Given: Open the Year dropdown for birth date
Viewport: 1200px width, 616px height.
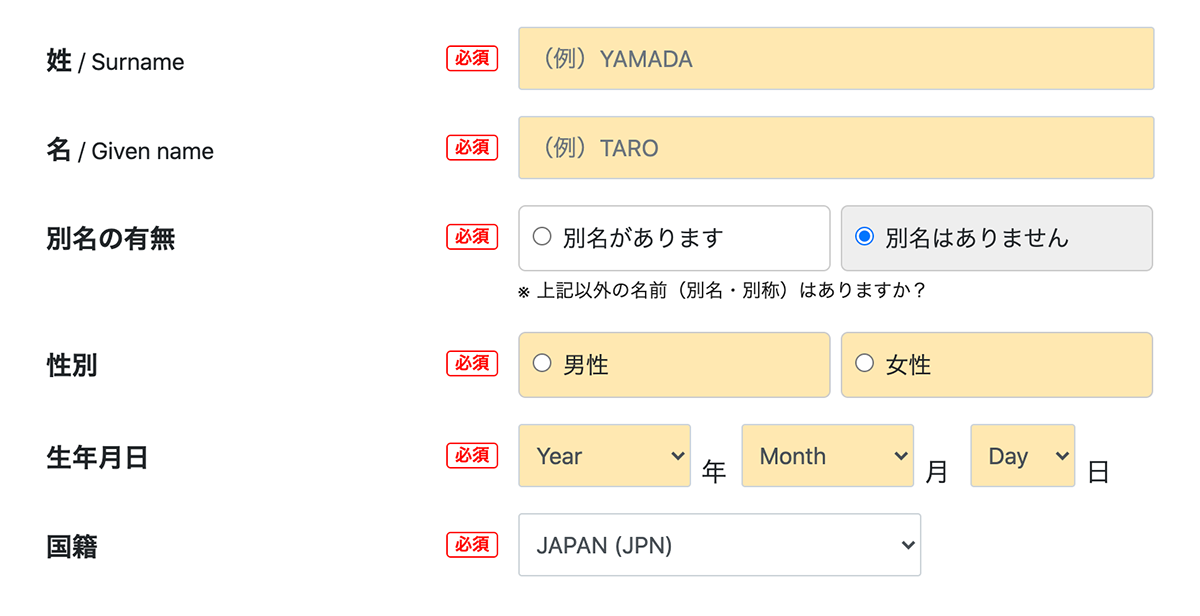Looking at the screenshot, I should pos(604,455).
